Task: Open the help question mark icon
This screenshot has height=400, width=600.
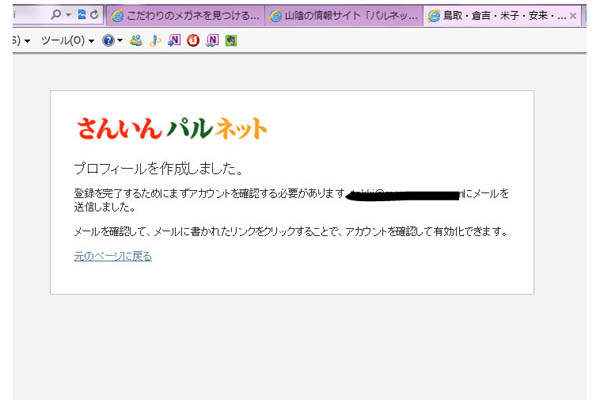Action: (x=108, y=40)
